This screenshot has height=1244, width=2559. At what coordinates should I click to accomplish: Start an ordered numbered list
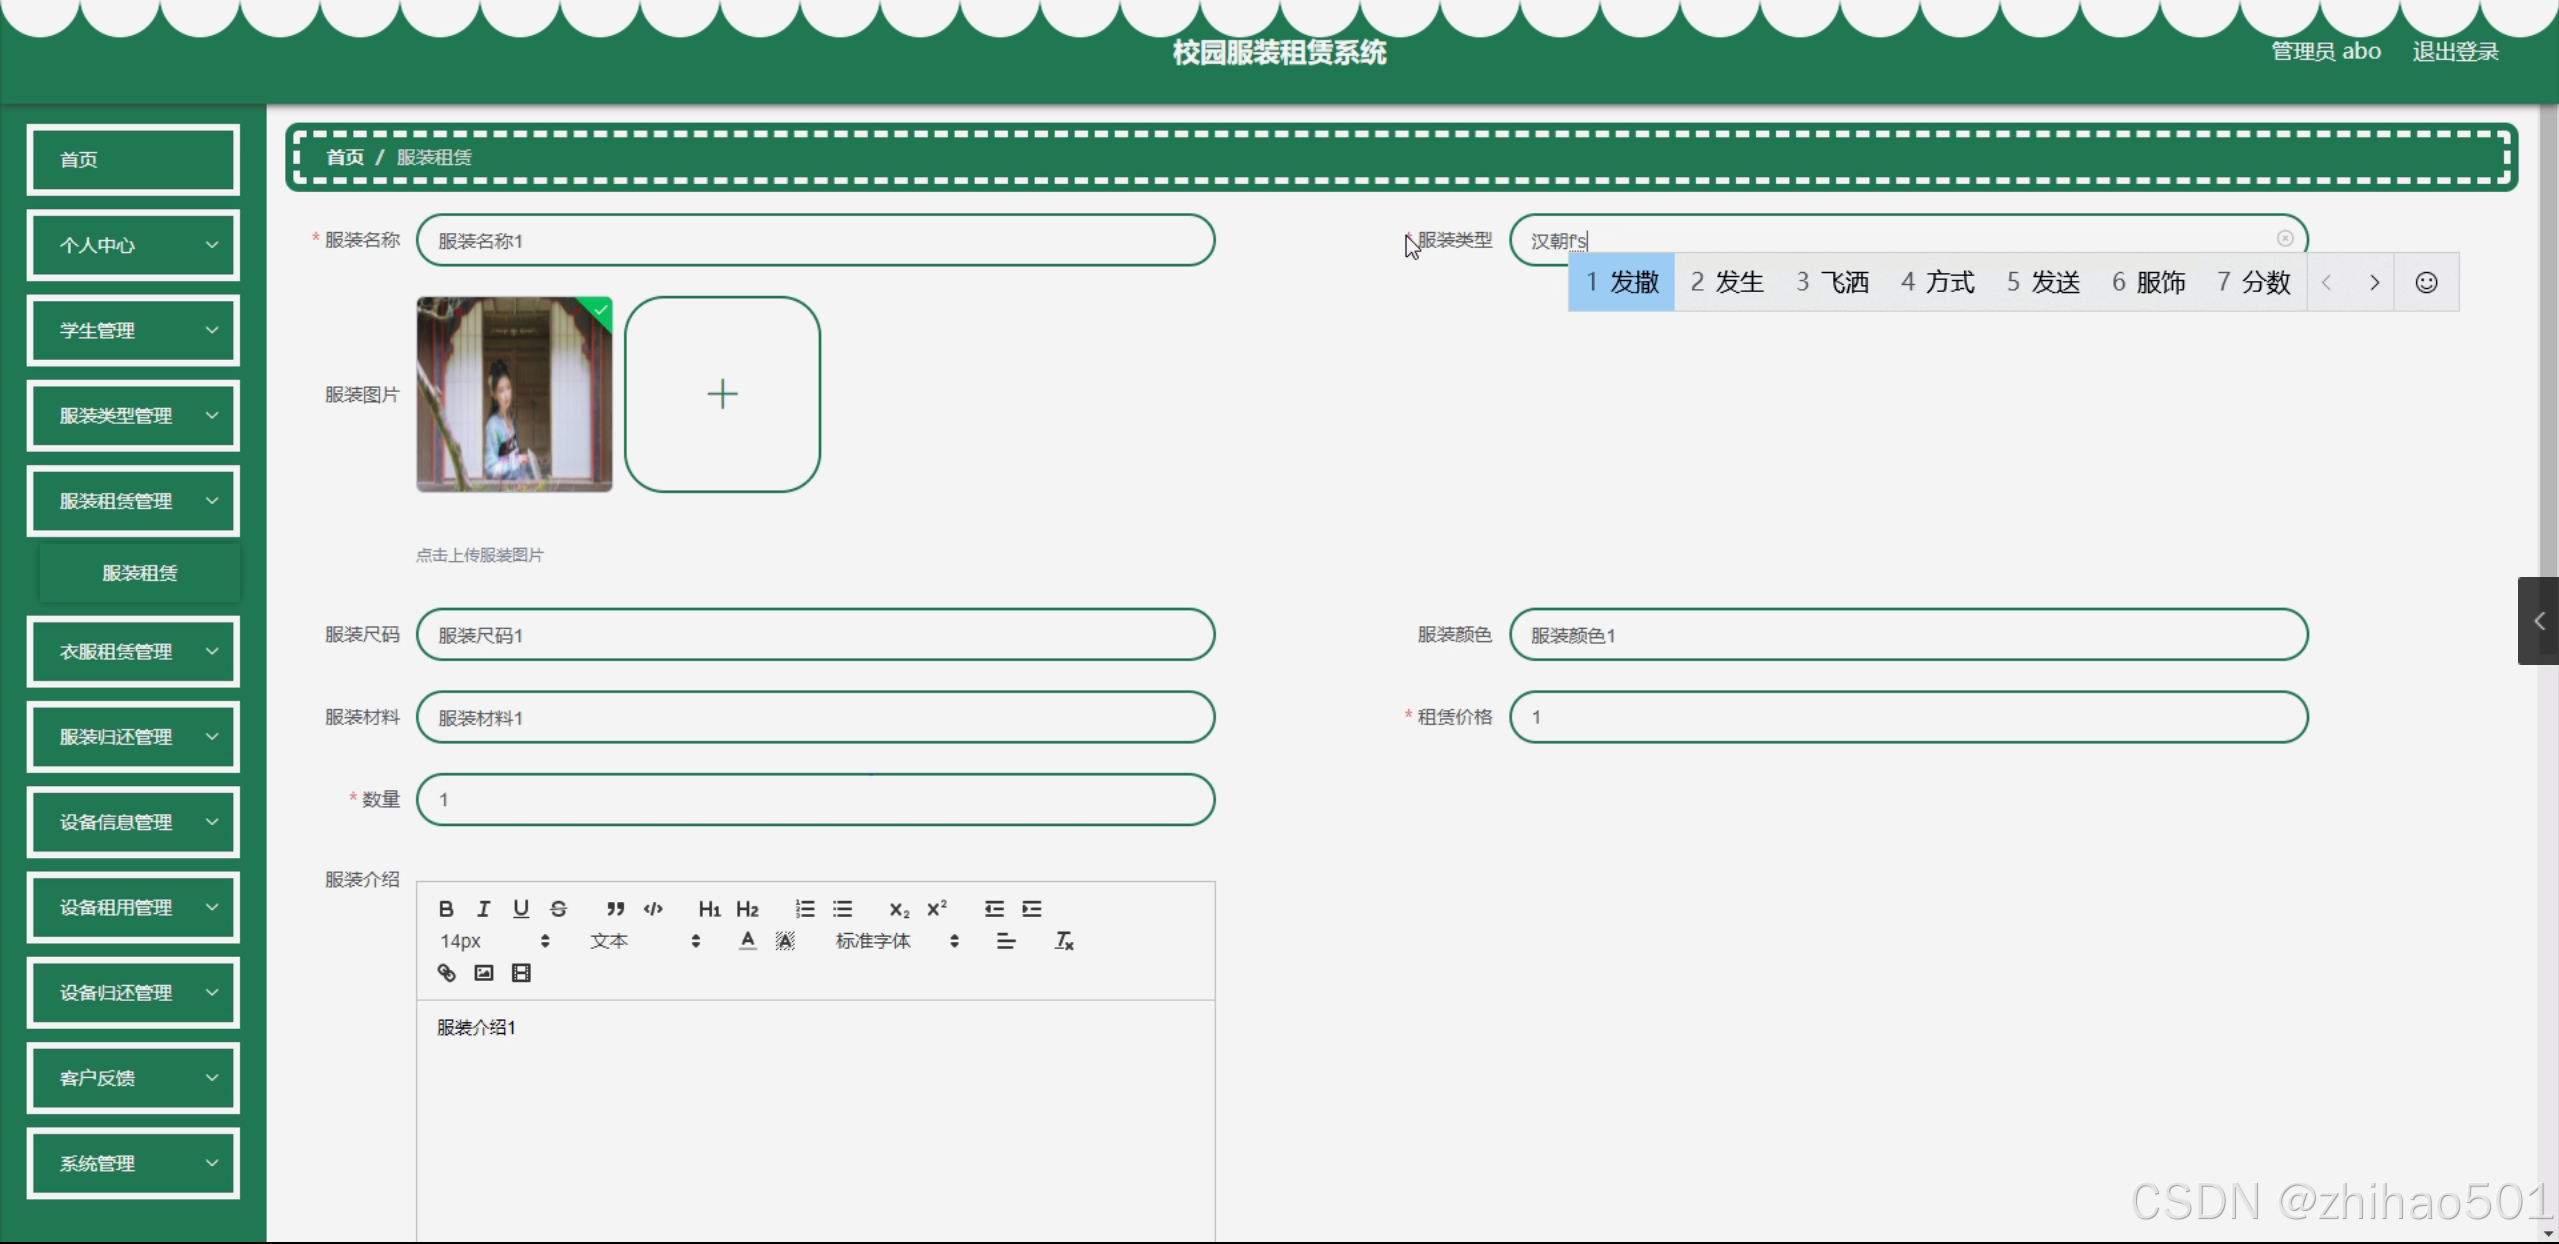point(805,909)
